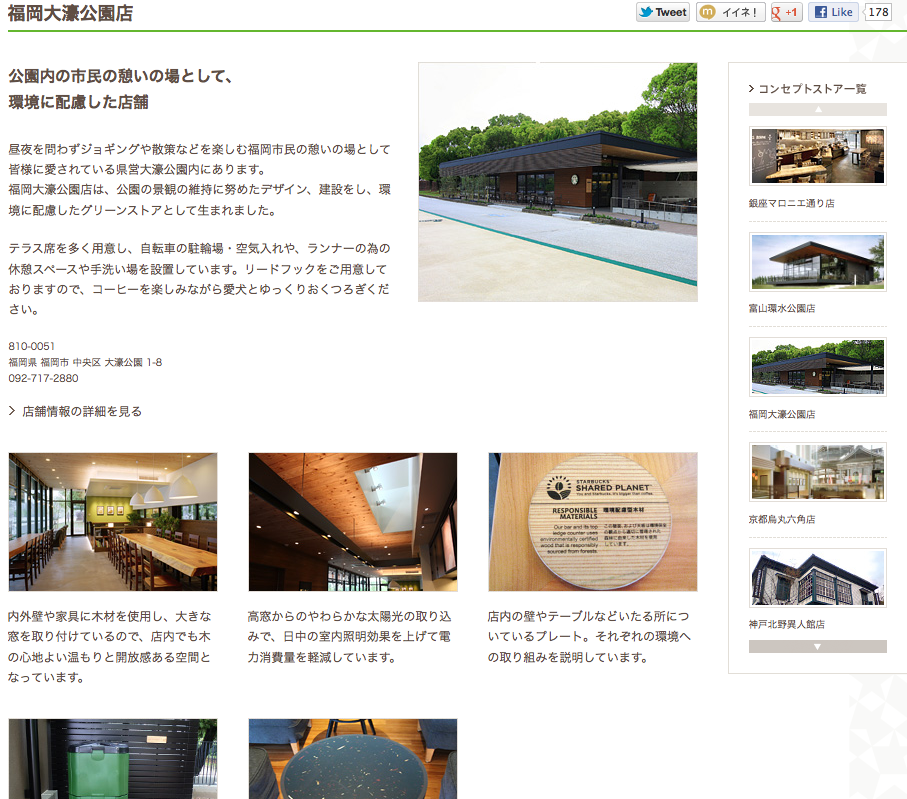Click the Facebook like count 178
Viewport: 907px width, 799px height.
(878, 12)
